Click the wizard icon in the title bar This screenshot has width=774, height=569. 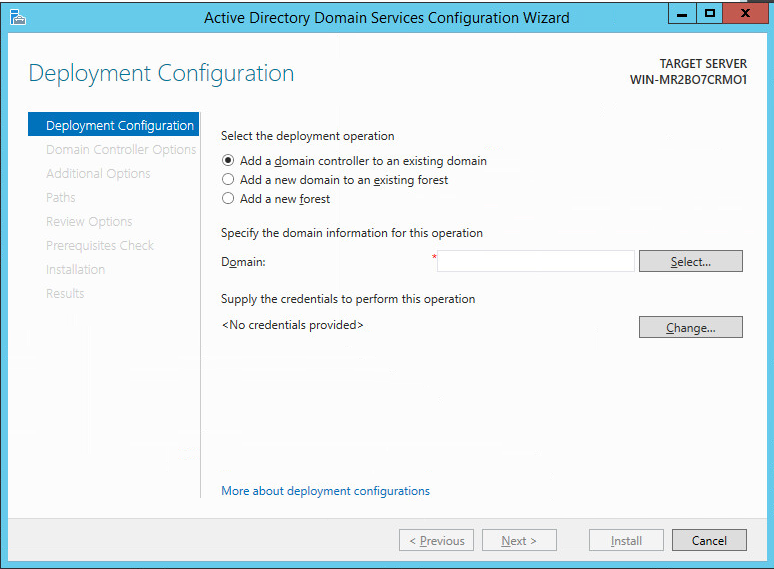(x=17, y=17)
